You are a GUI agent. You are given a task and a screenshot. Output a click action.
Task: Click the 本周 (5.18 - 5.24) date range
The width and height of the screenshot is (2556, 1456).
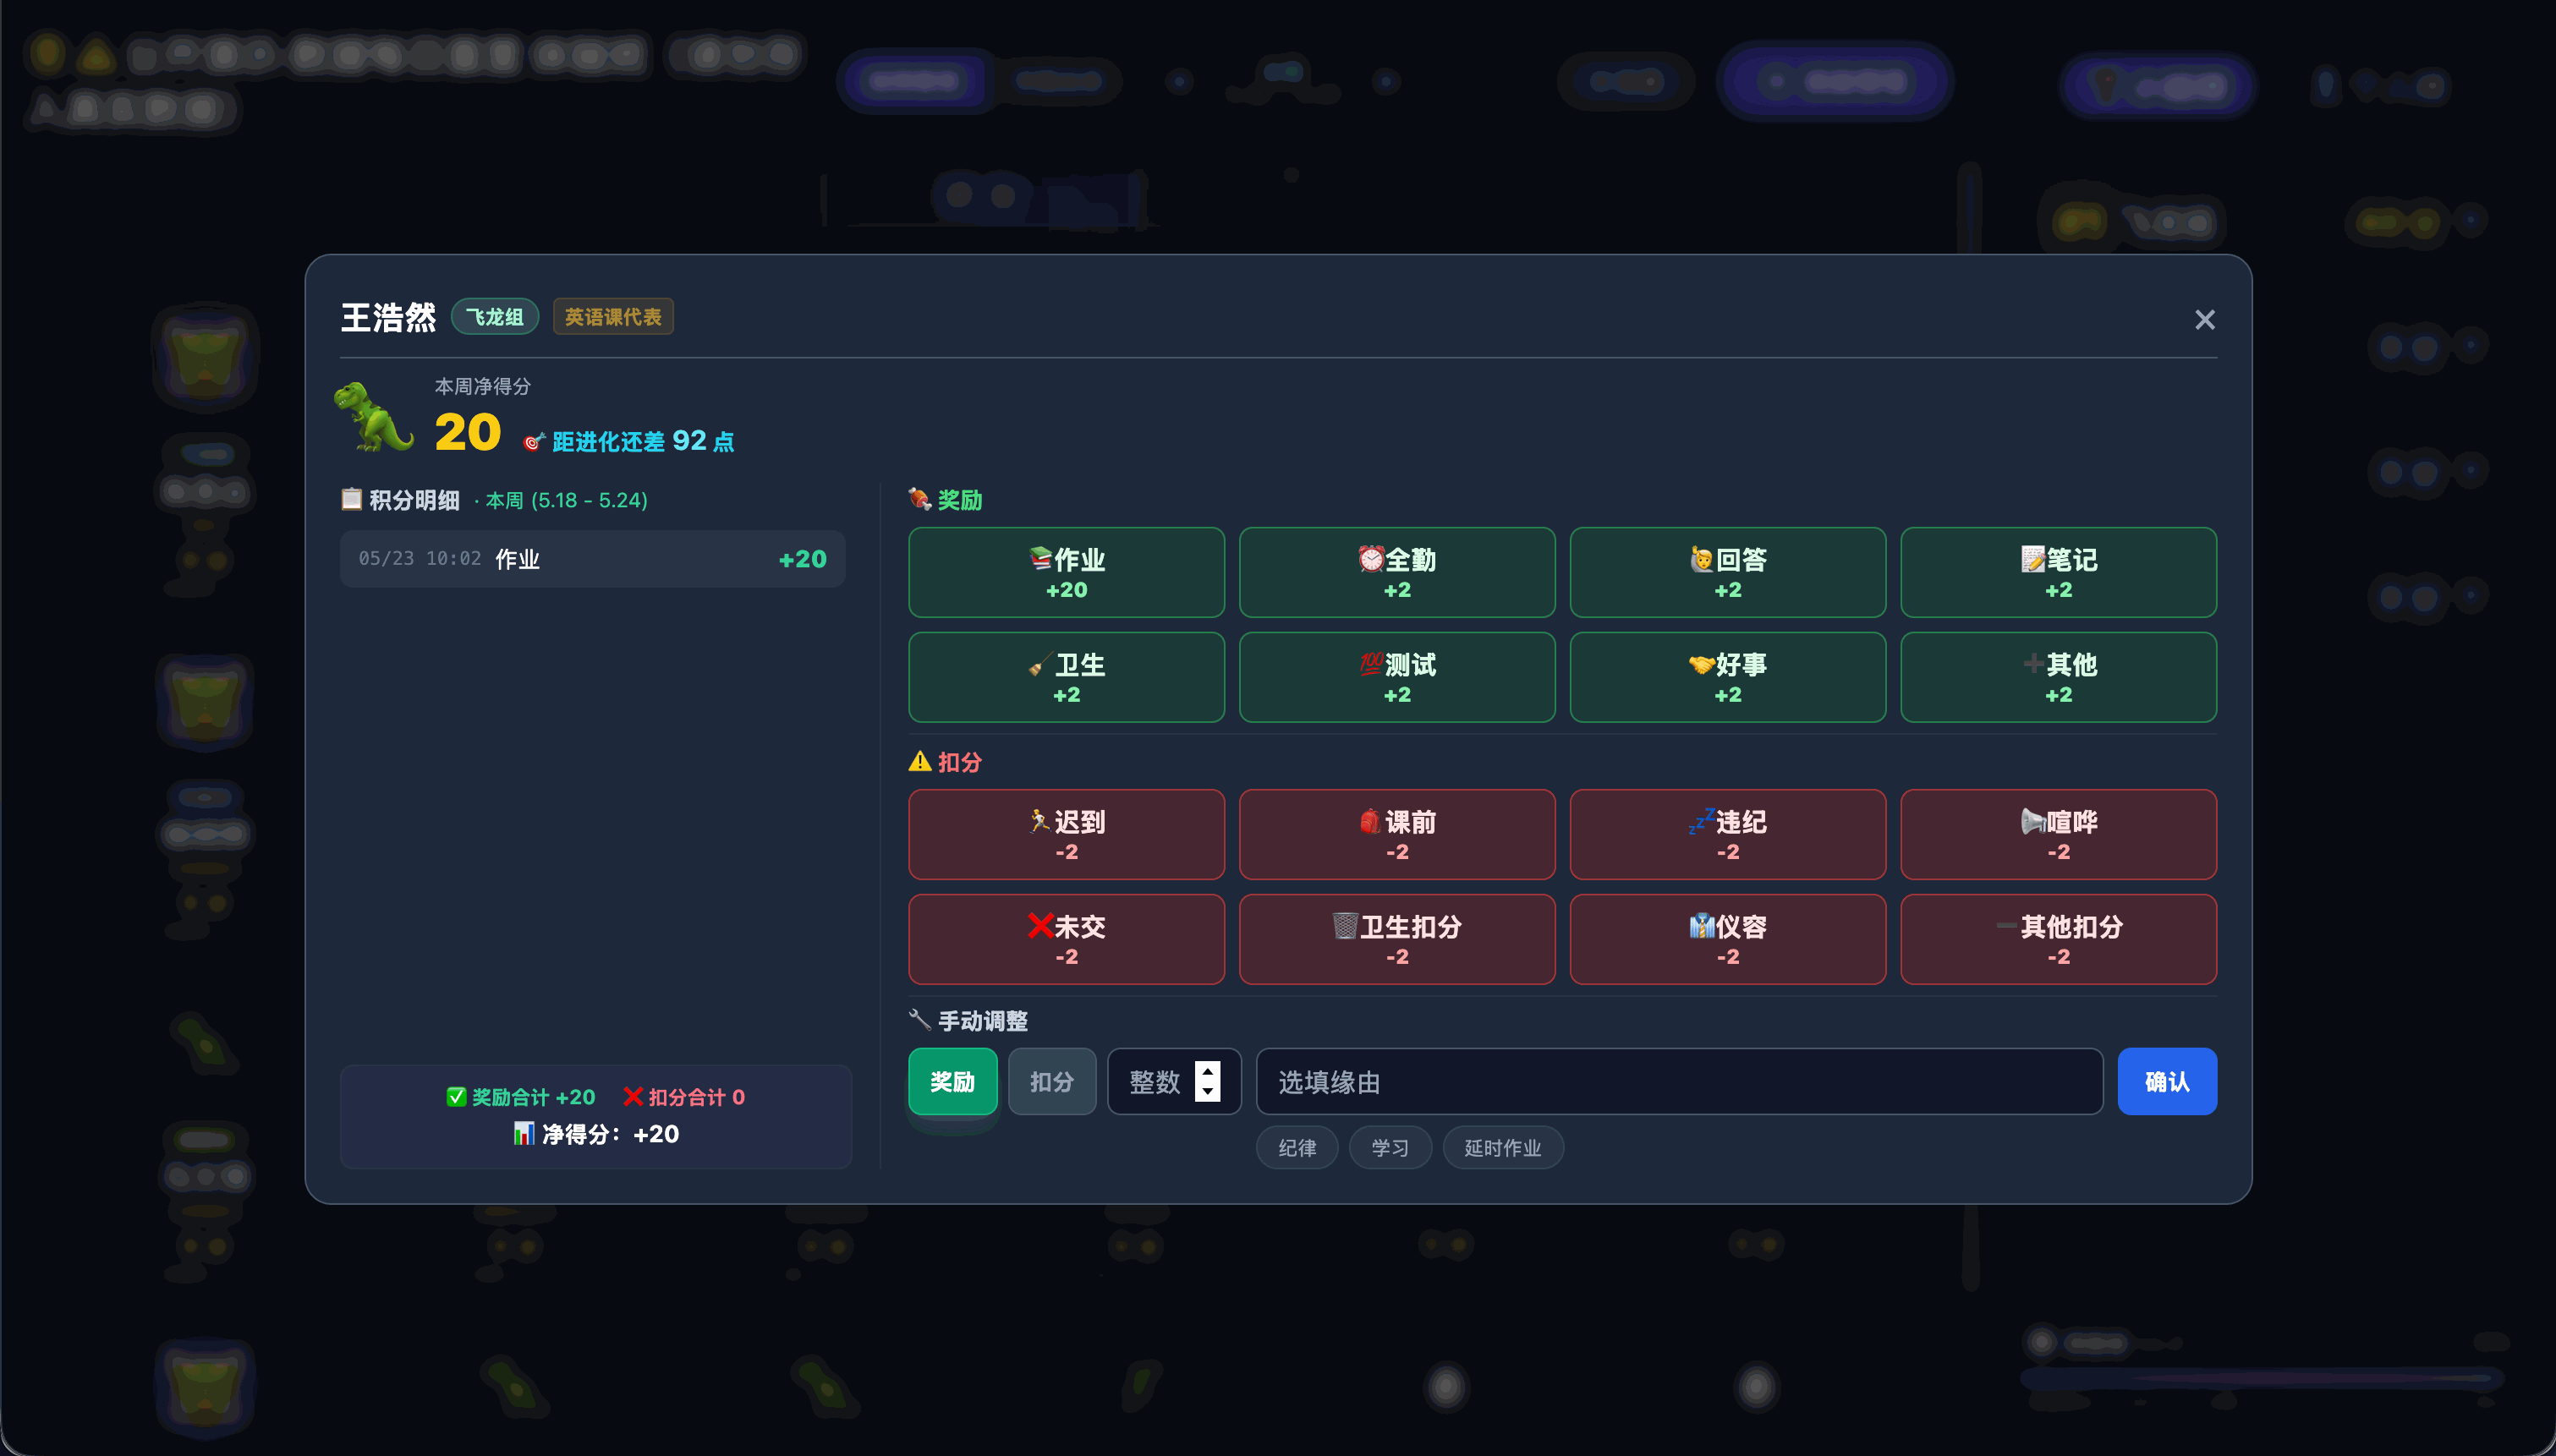point(566,500)
